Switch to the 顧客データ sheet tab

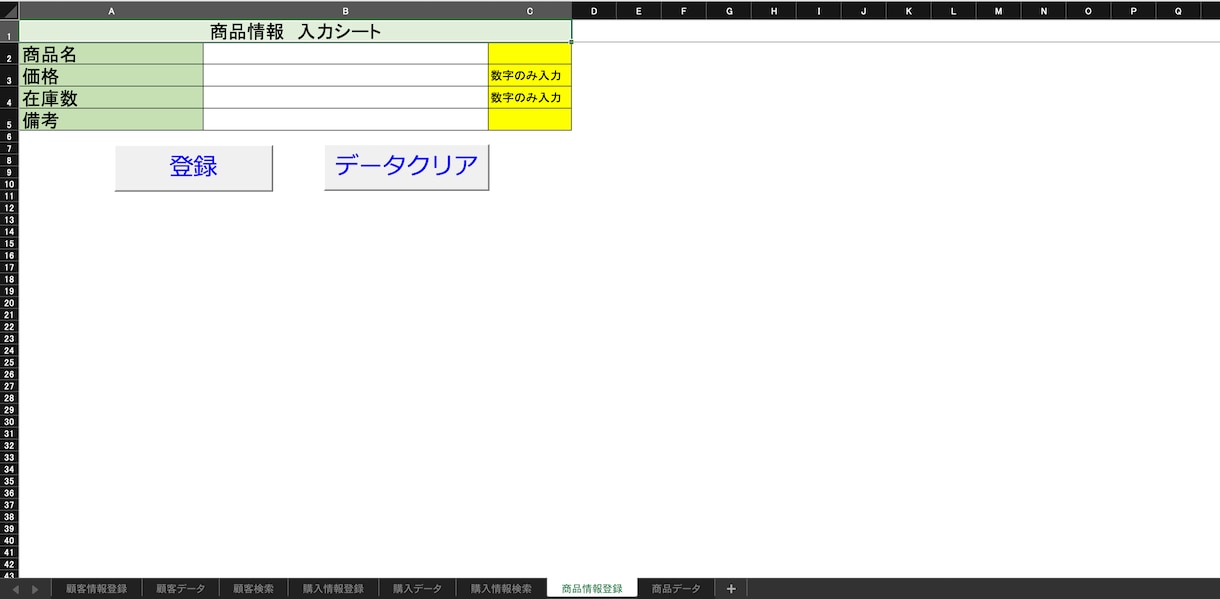click(180, 589)
